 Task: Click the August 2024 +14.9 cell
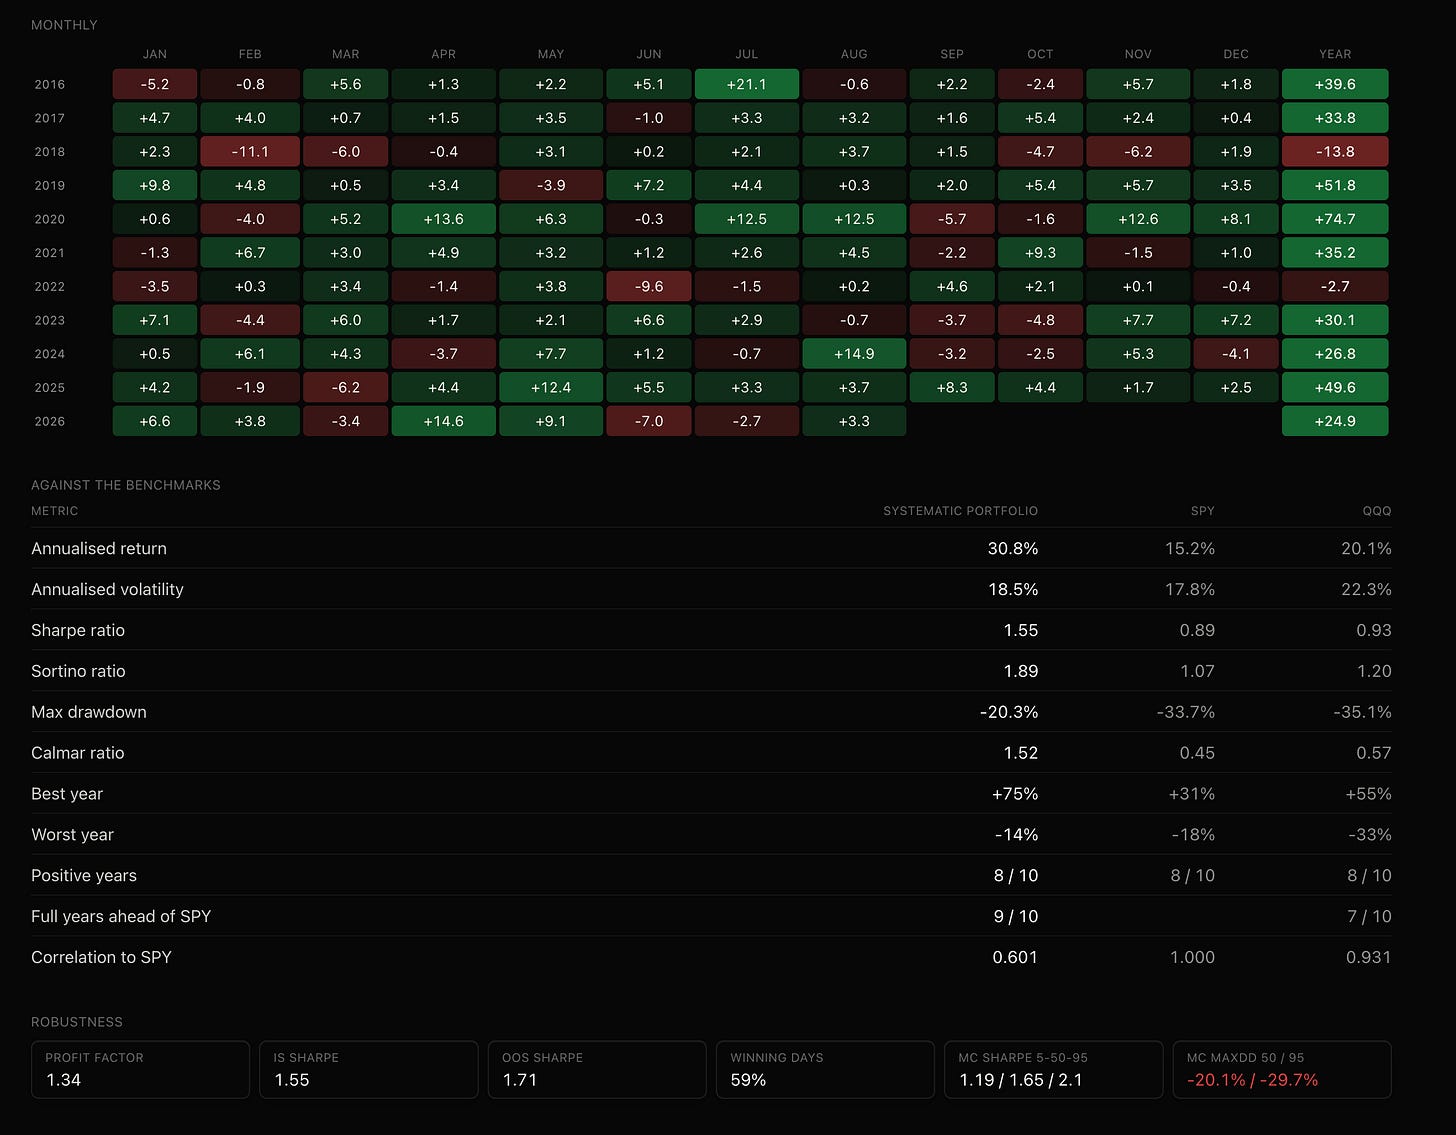coord(854,354)
